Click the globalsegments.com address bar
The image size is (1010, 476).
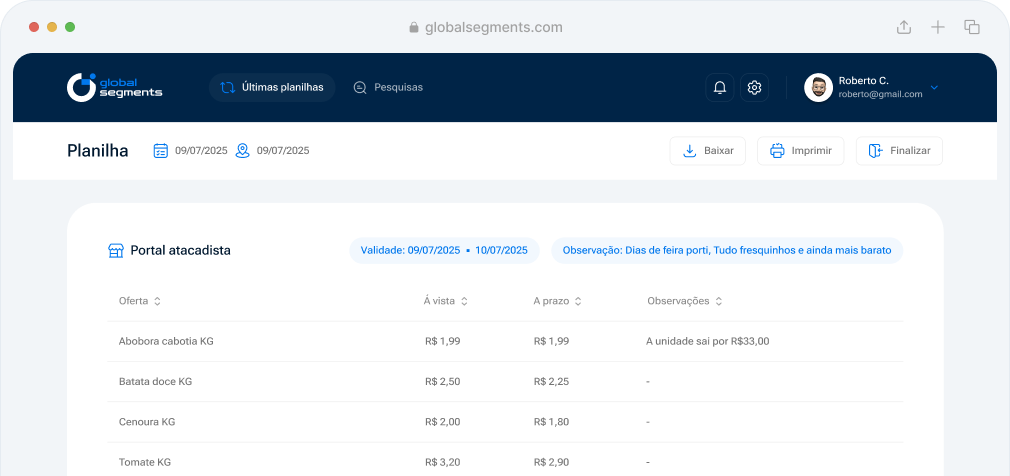pos(486,27)
